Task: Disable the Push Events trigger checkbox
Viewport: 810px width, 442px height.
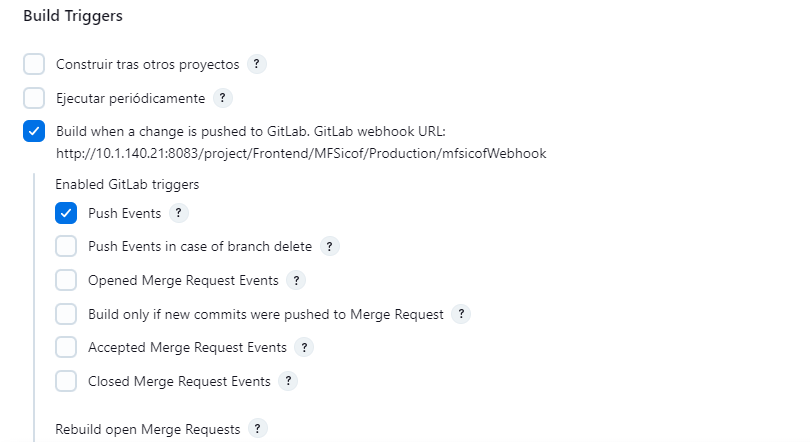Action: [x=66, y=213]
